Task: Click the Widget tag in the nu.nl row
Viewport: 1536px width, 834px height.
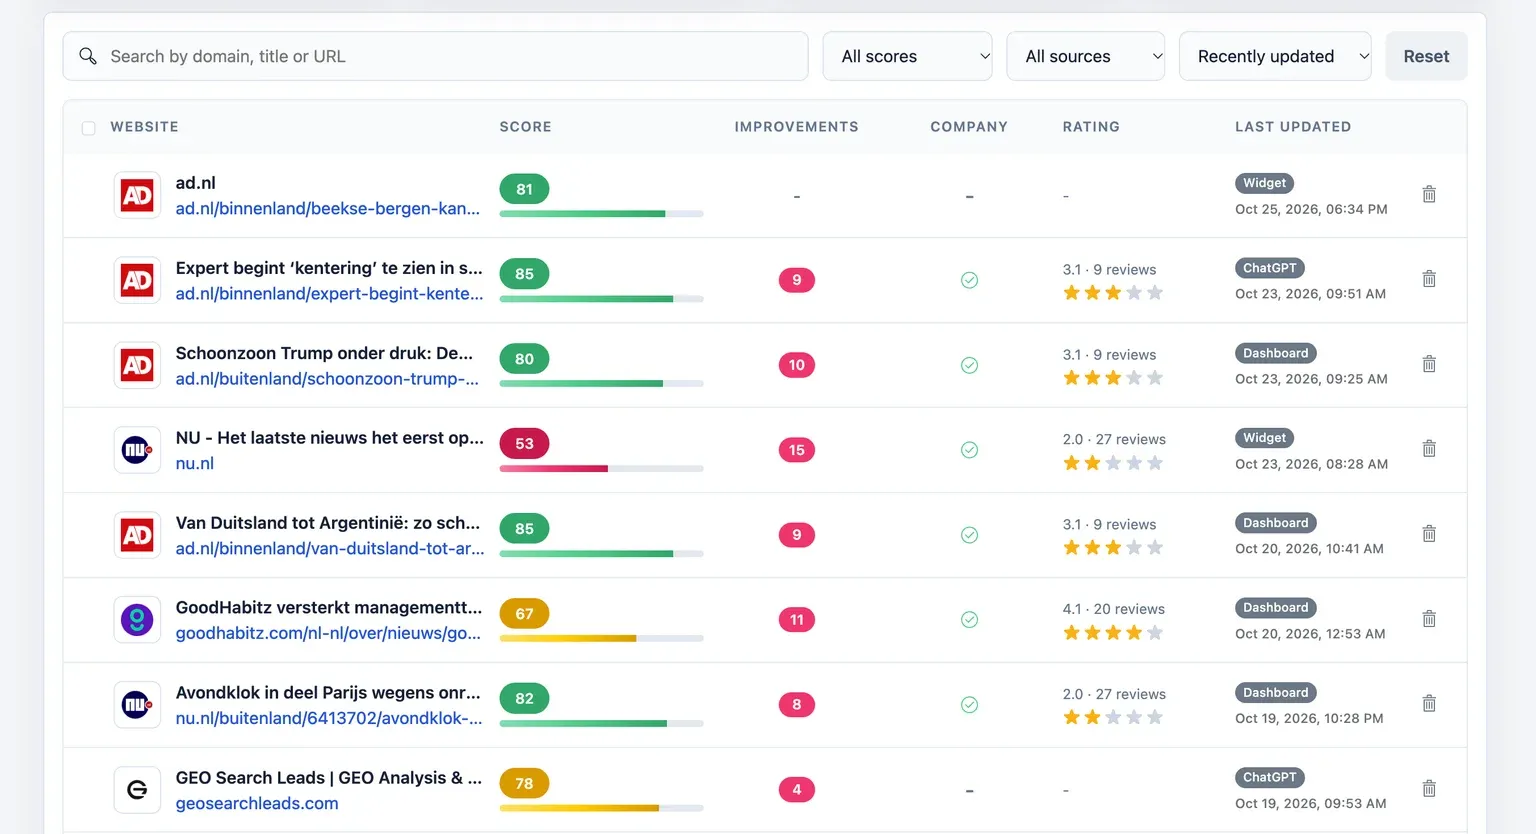Action: point(1265,438)
